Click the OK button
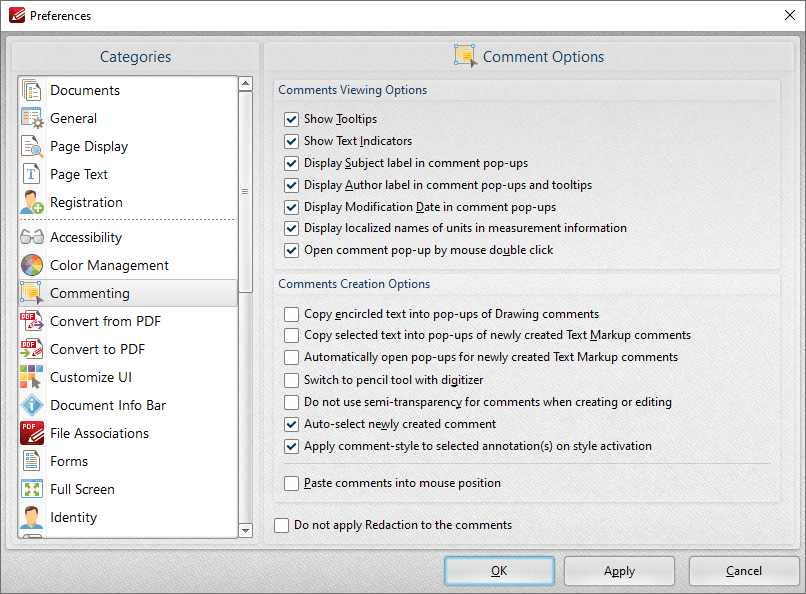Screen dimensions: 806x594 click(x=499, y=571)
